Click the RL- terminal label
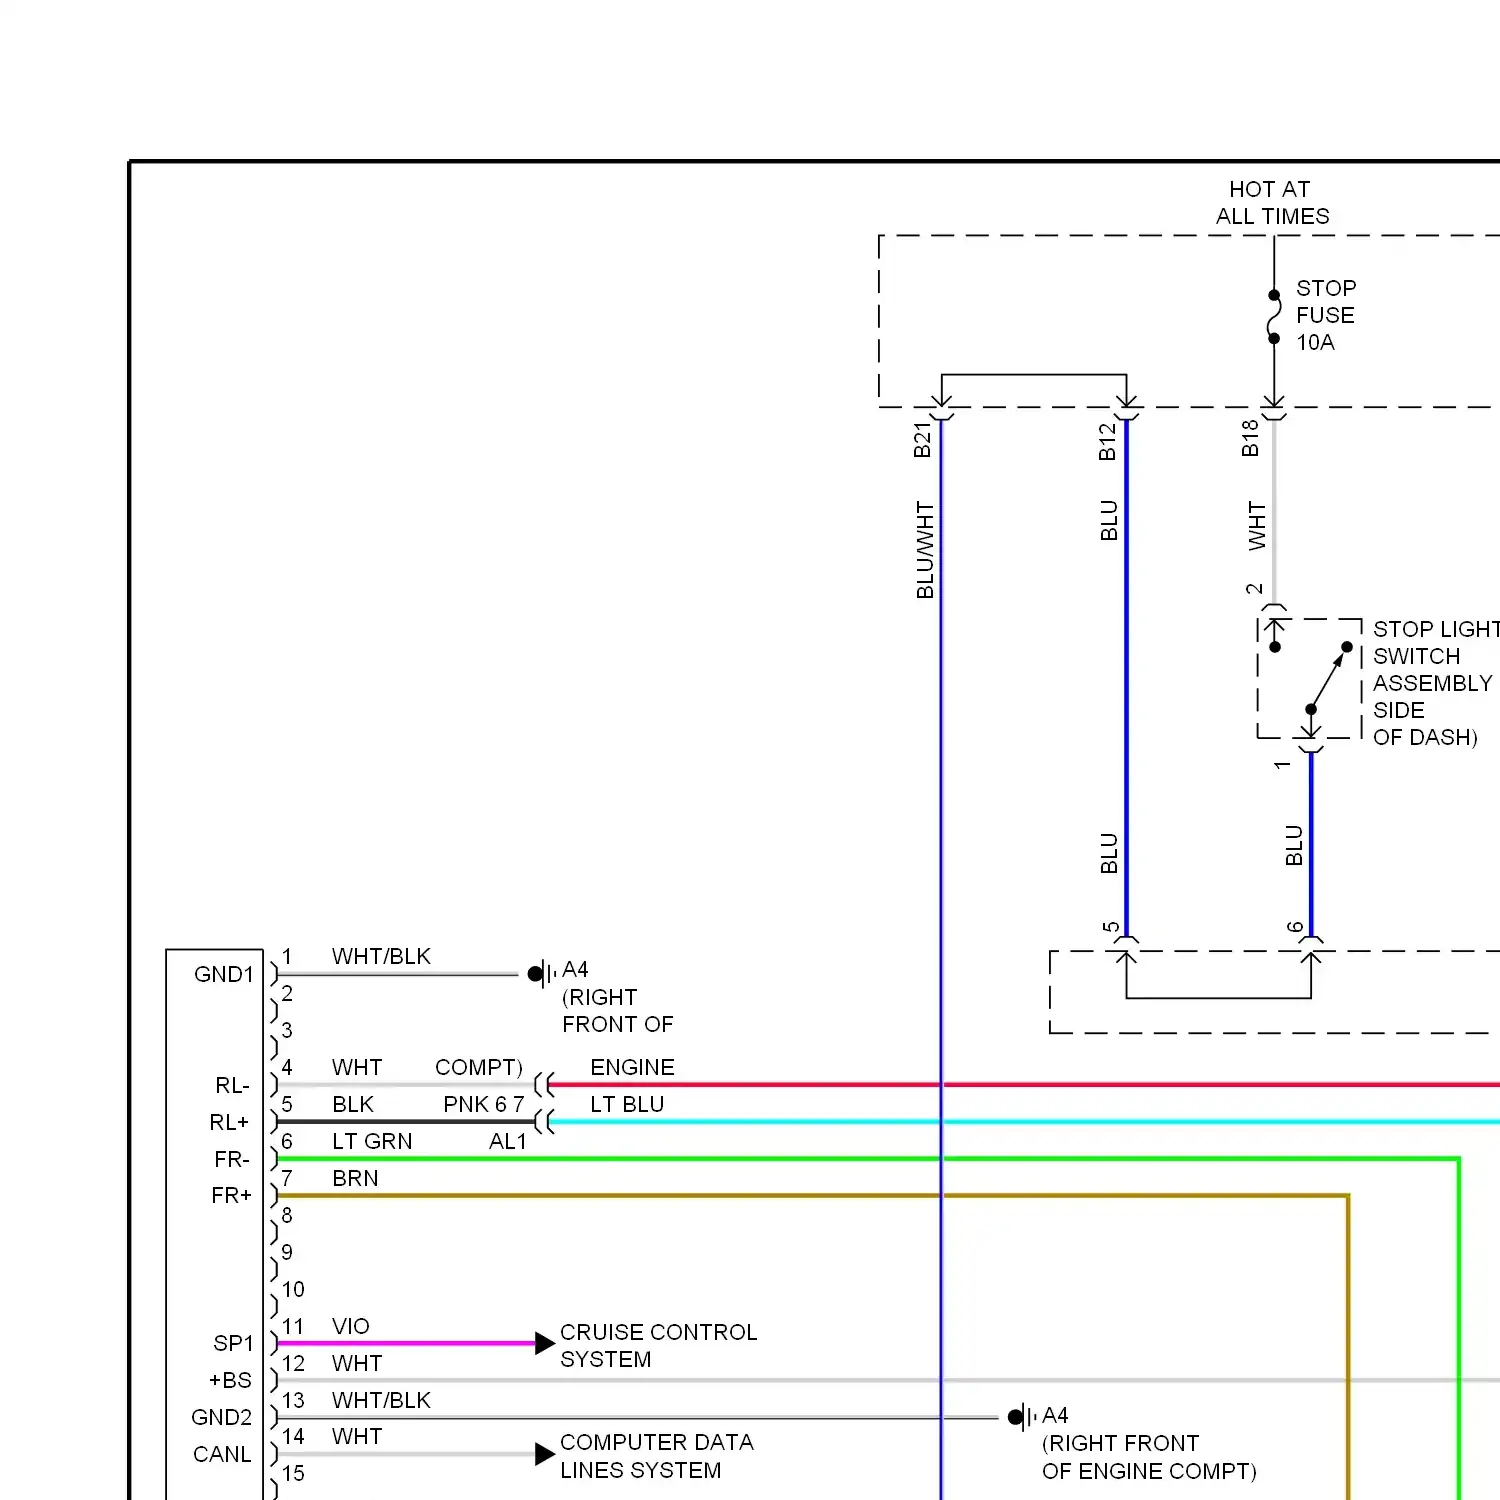This screenshot has width=1500, height=1500. coord(232,1085)
